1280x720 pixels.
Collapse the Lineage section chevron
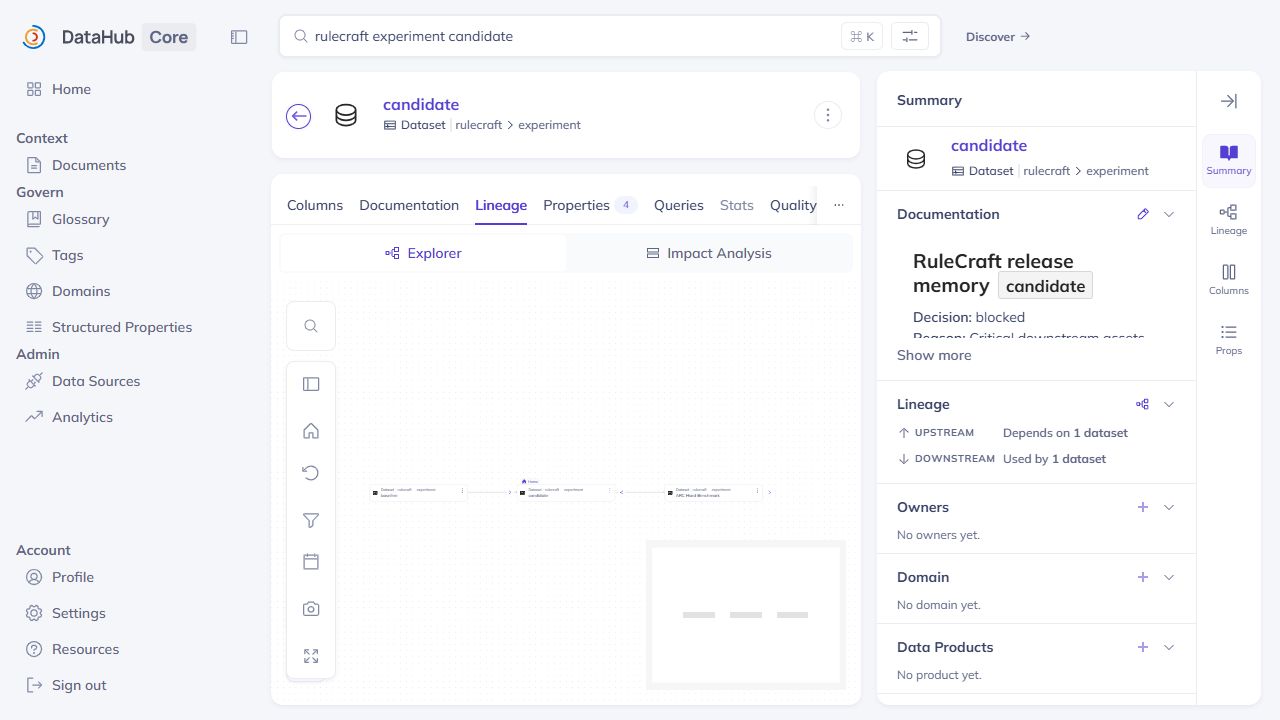coord(1169,404)
